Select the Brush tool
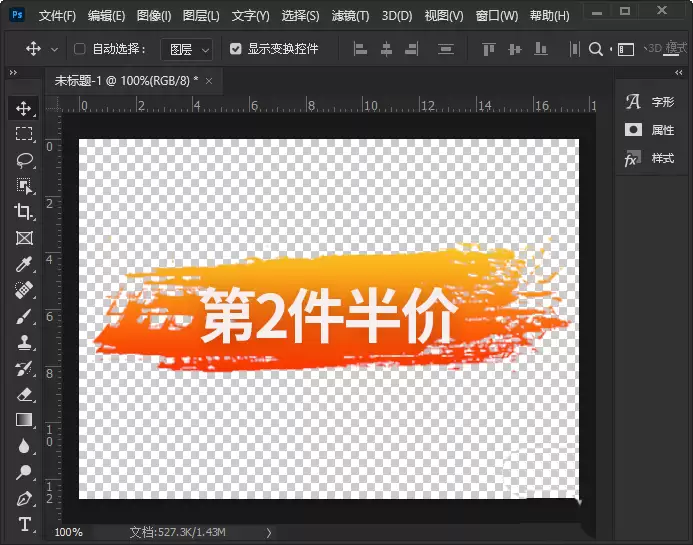The image size is (693, 545). (23, 316)
